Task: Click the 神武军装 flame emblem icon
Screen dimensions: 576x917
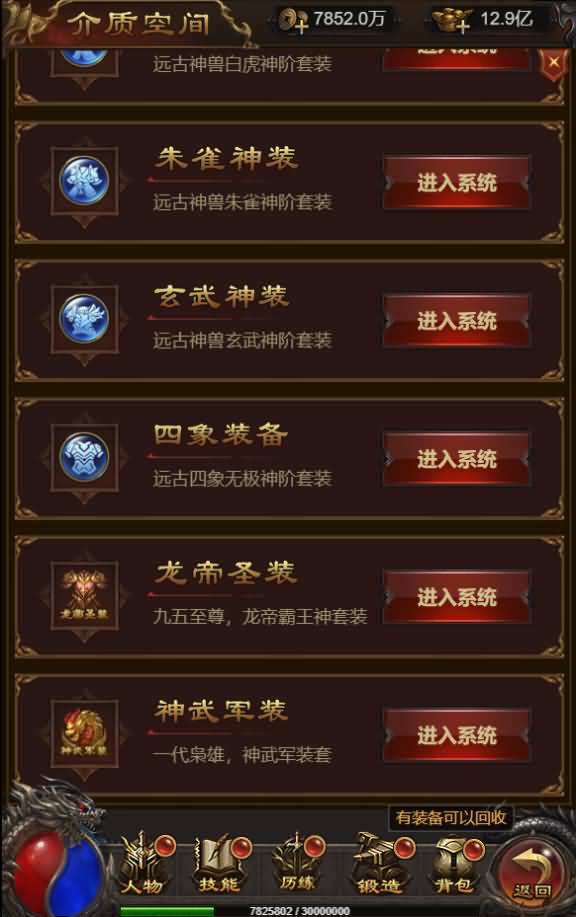Action: pyautogui.click(x=84, y=733)
